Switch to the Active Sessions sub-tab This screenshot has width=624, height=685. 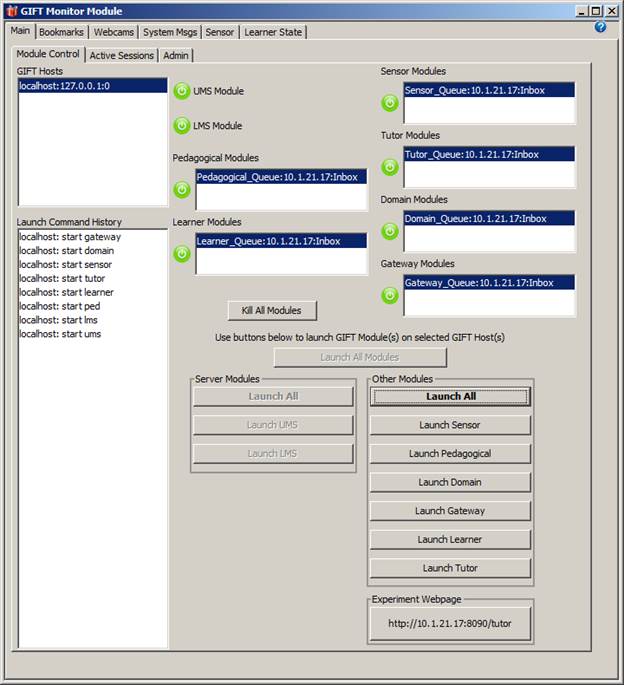tap(121, 55)
